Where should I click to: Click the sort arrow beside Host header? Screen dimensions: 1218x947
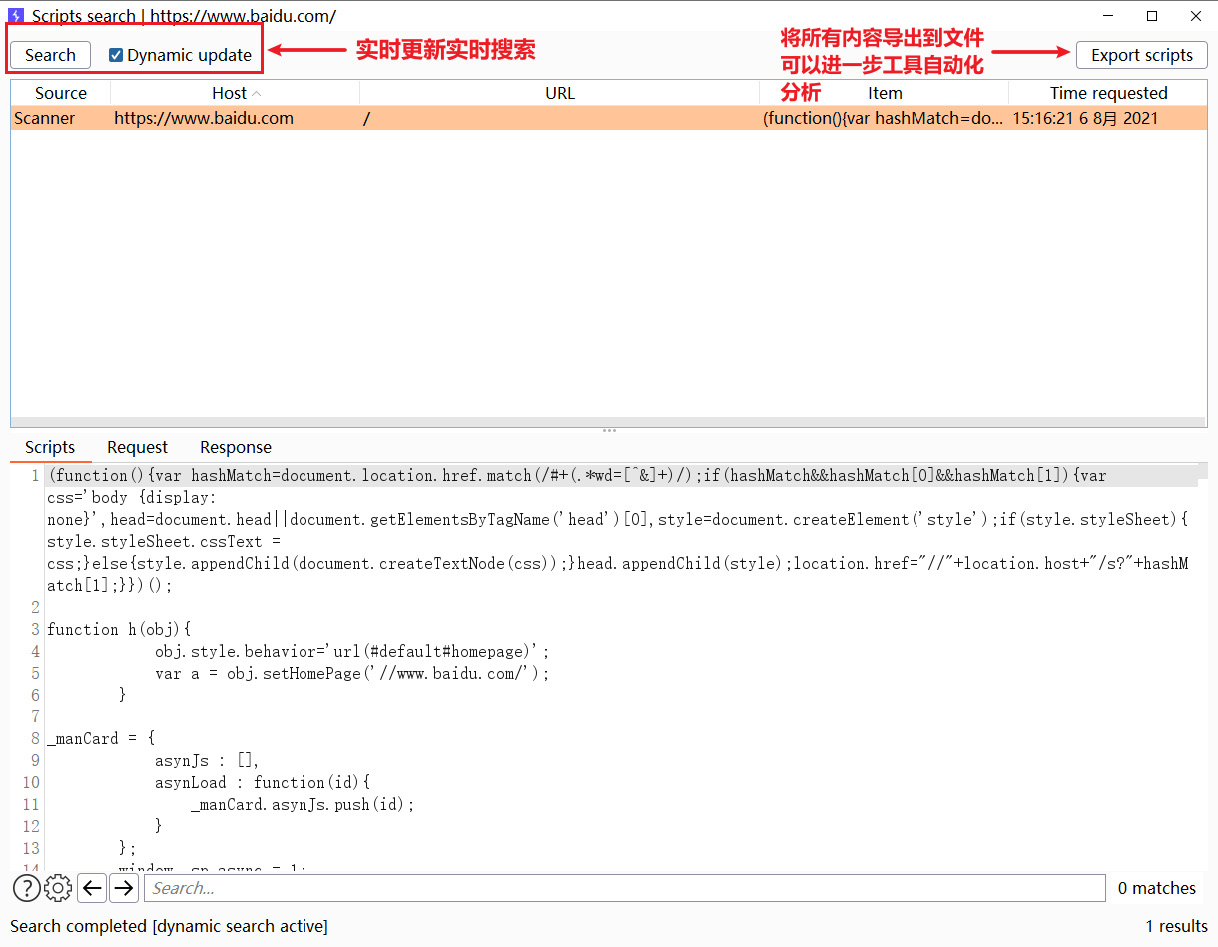click(256, 93)
